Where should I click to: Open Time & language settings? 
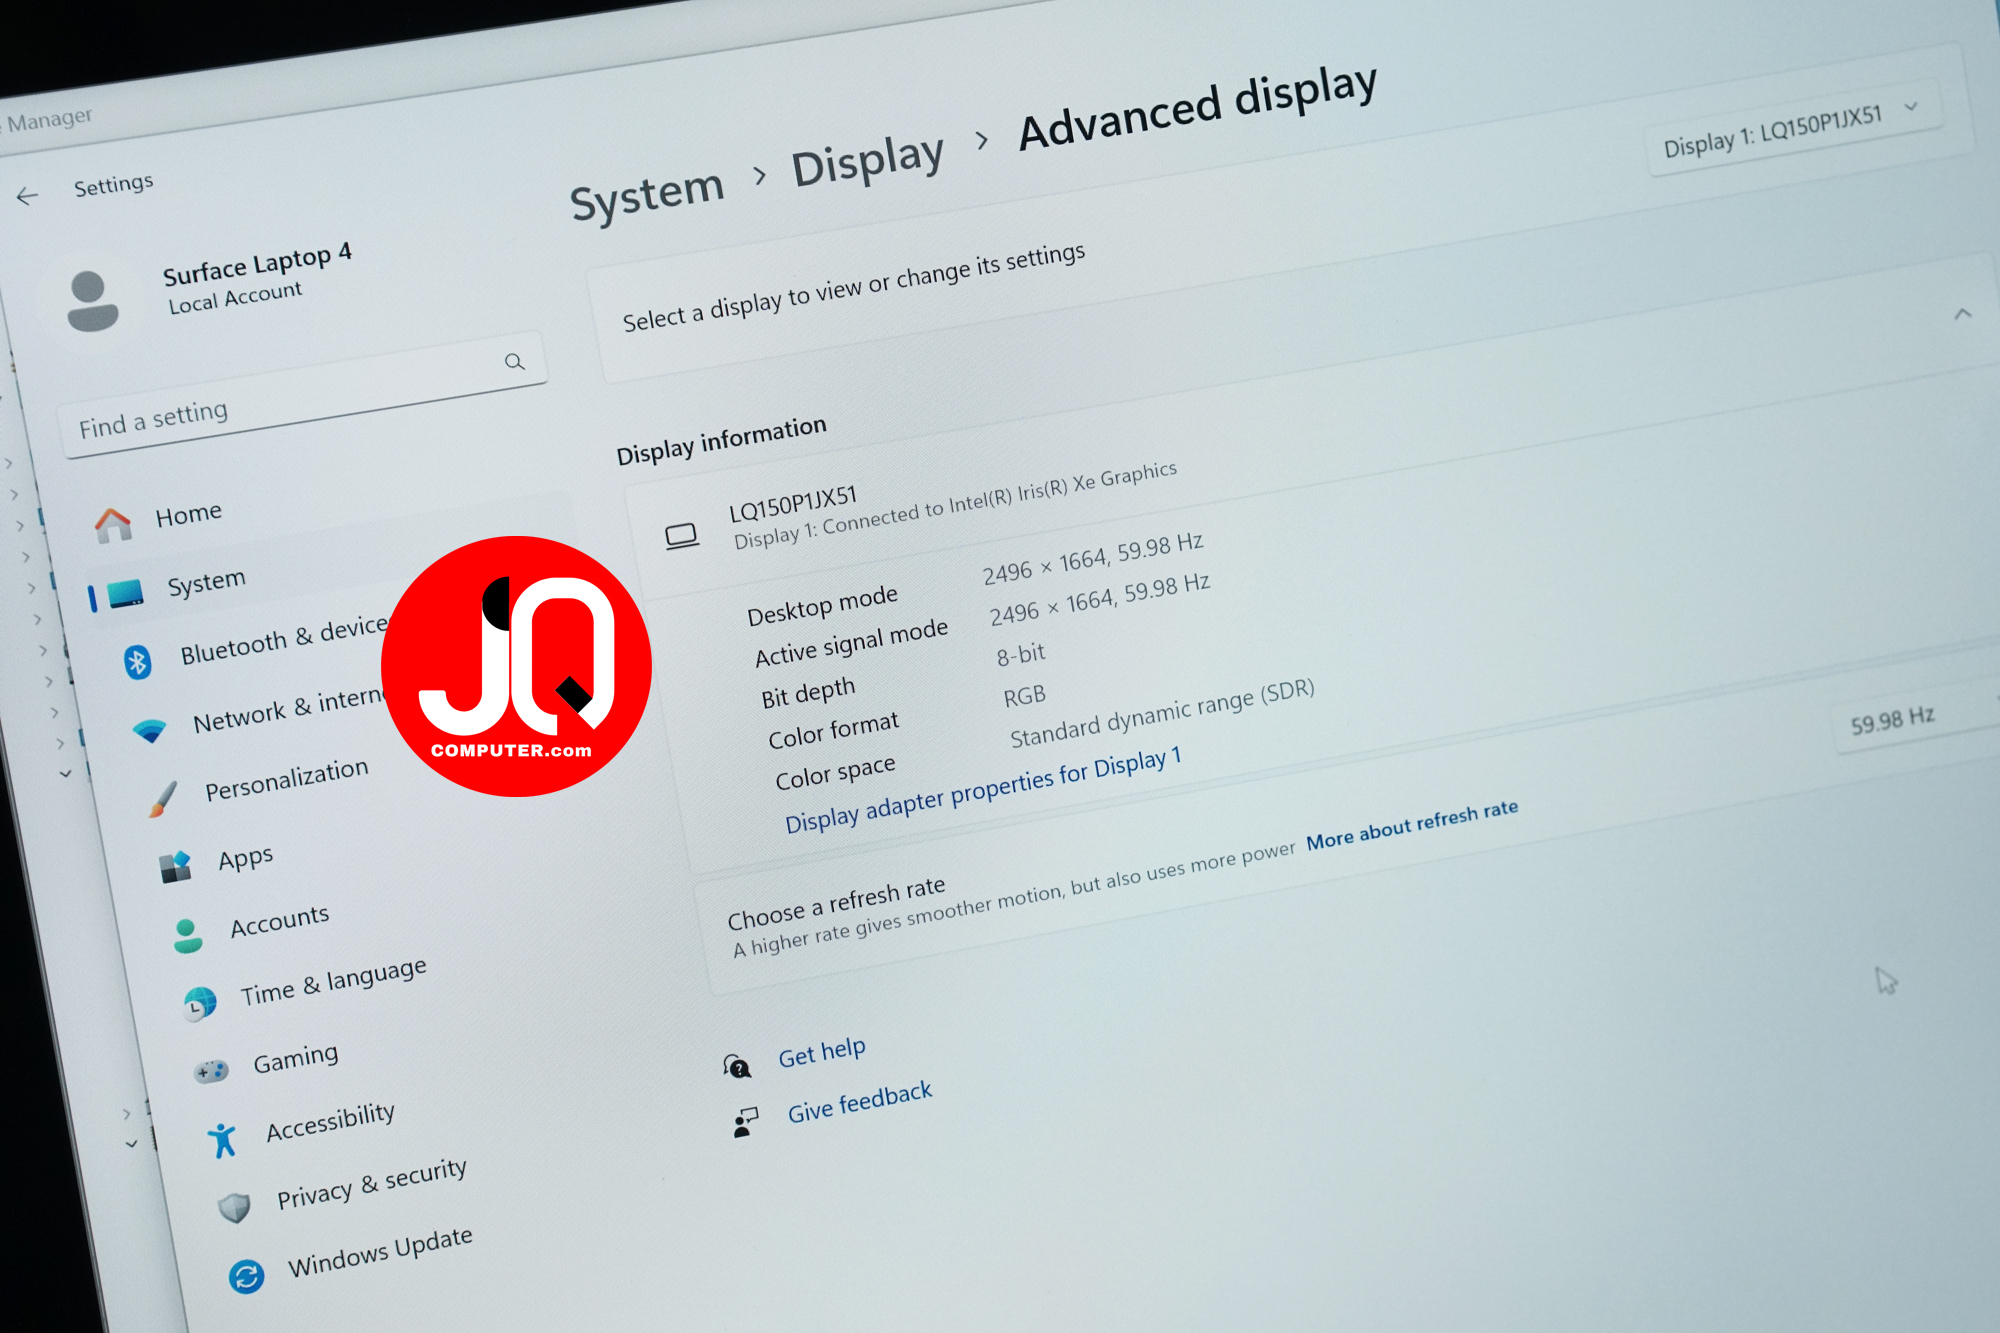334,982
